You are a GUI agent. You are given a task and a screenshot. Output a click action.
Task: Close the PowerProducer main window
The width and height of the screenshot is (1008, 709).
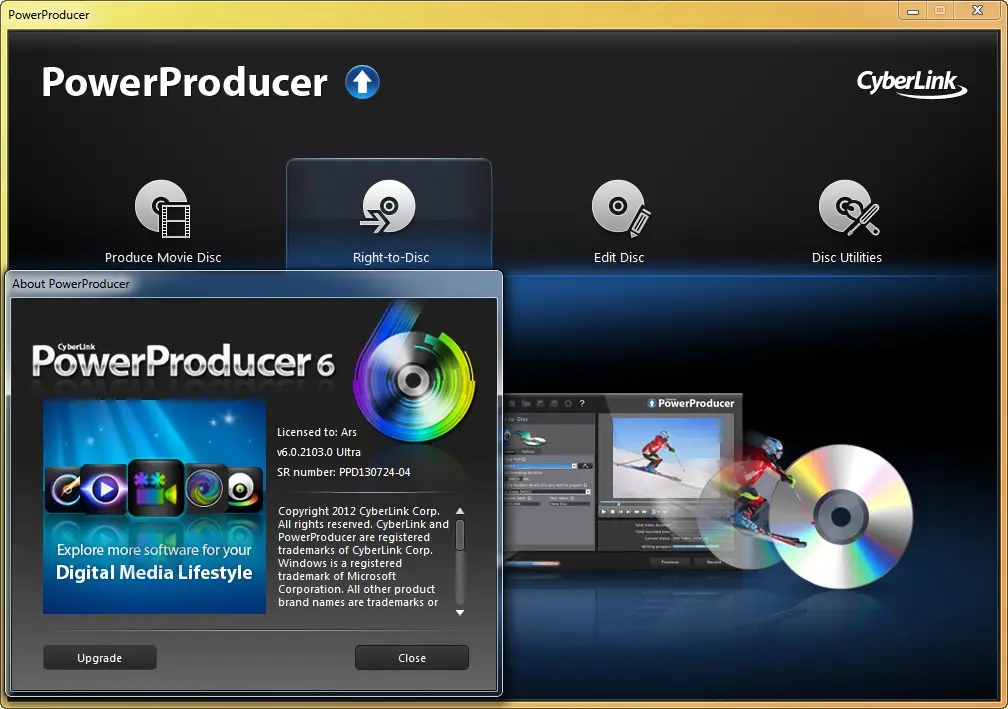pyautogui.click(x=978, y=10)
